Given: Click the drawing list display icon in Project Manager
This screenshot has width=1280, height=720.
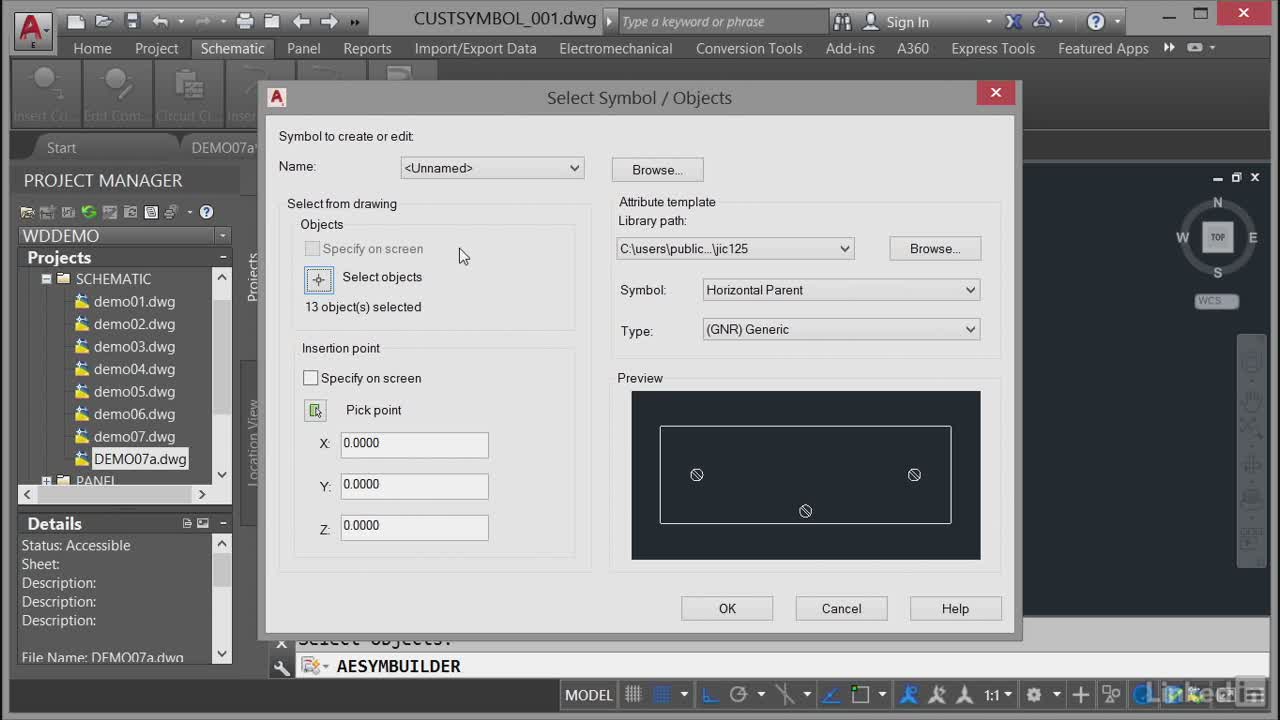Looking at the screenshot, I should [x=151, y=212].
